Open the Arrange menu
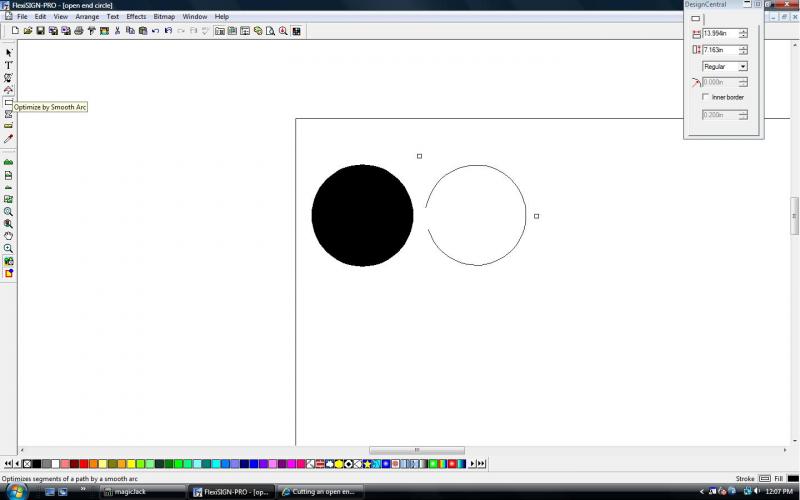 coord(87,16)
